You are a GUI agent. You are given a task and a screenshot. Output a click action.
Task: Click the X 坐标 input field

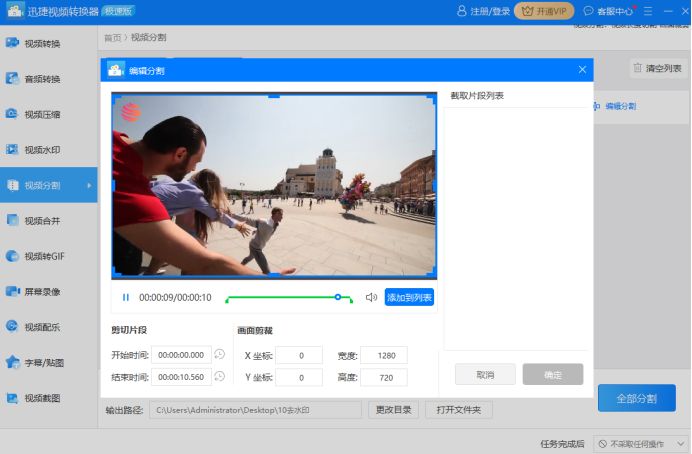point(299,355)
